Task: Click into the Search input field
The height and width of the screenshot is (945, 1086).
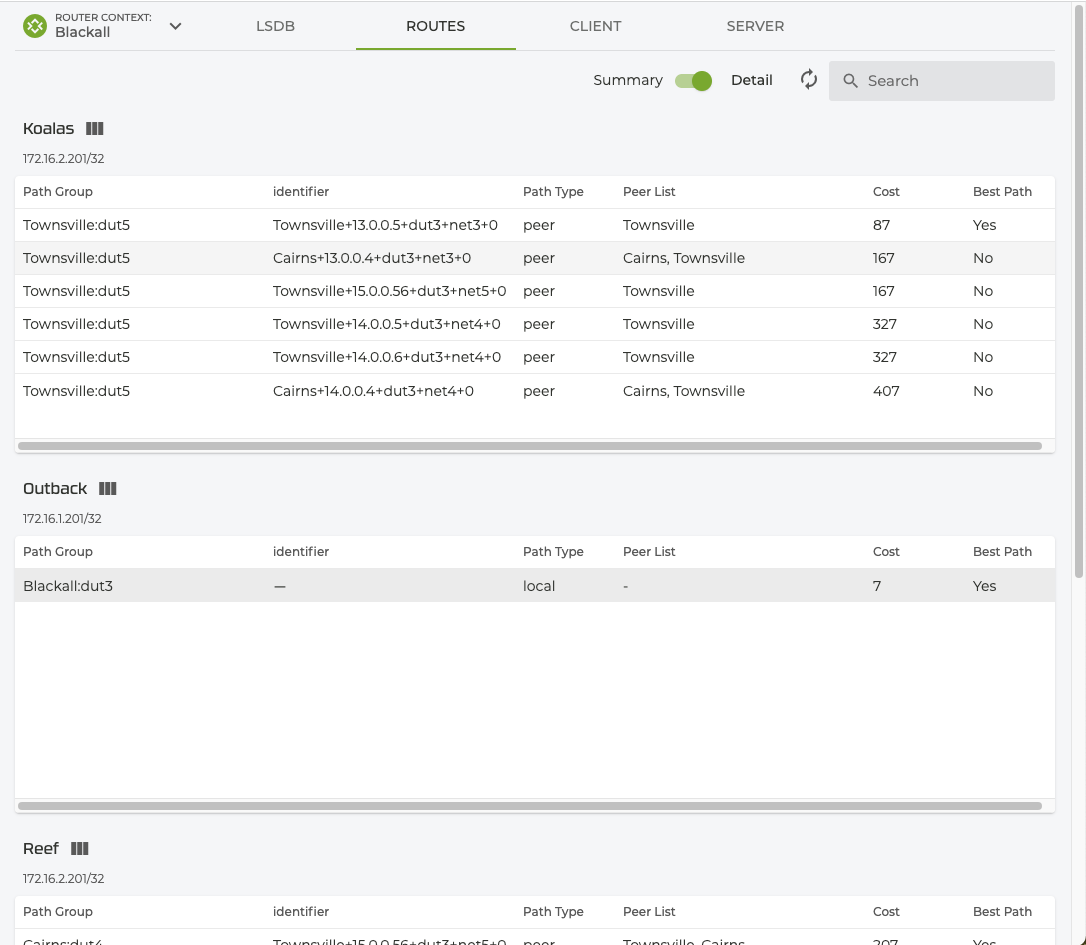Action: tap(950, 81)
